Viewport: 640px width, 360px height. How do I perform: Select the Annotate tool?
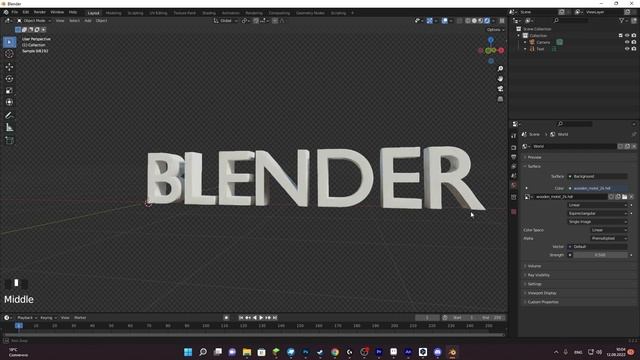pyautogui.click(x=9, y=116)
